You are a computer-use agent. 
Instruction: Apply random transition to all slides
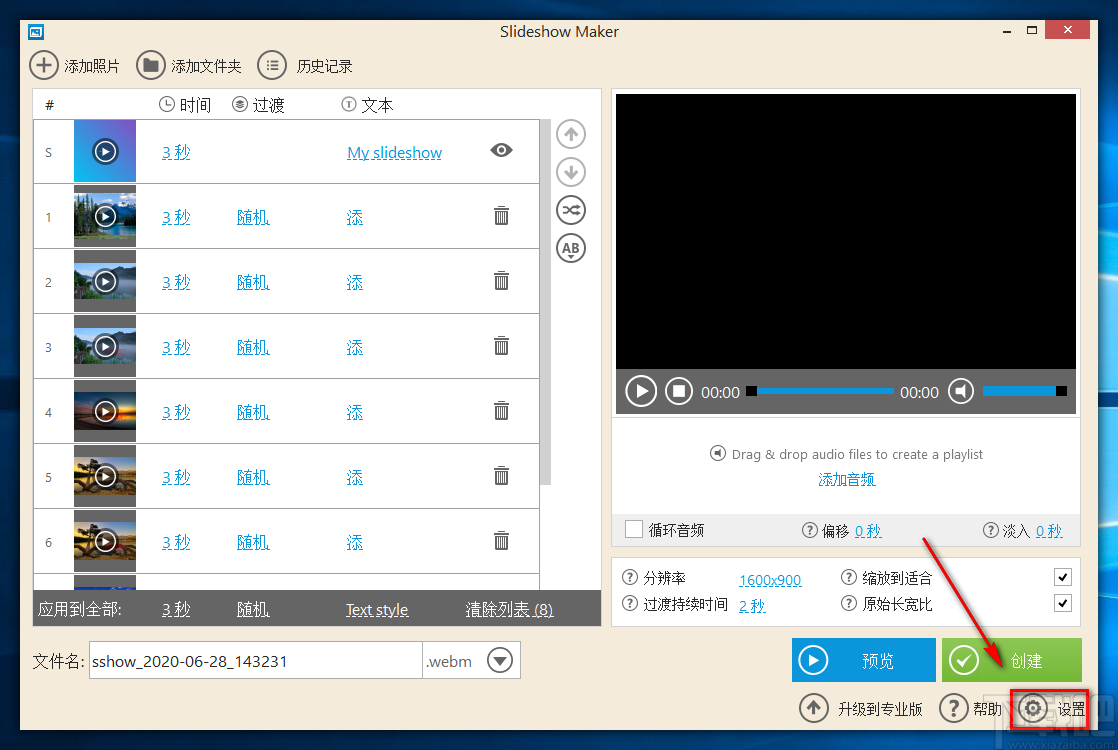[253, 609]
